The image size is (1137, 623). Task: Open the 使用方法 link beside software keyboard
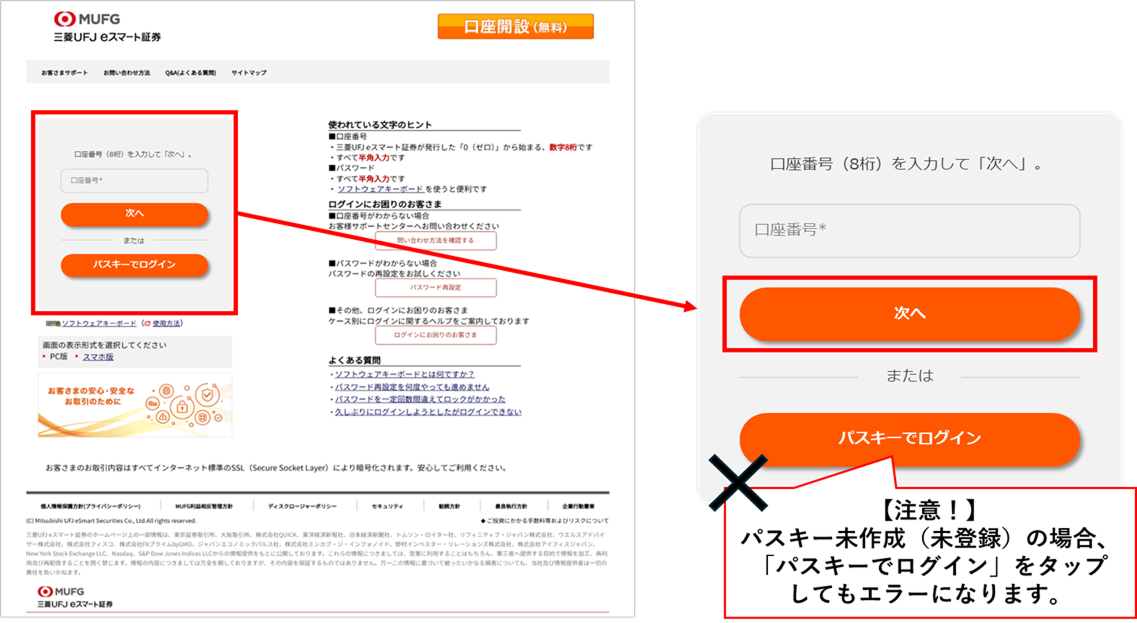coord(166,324)
